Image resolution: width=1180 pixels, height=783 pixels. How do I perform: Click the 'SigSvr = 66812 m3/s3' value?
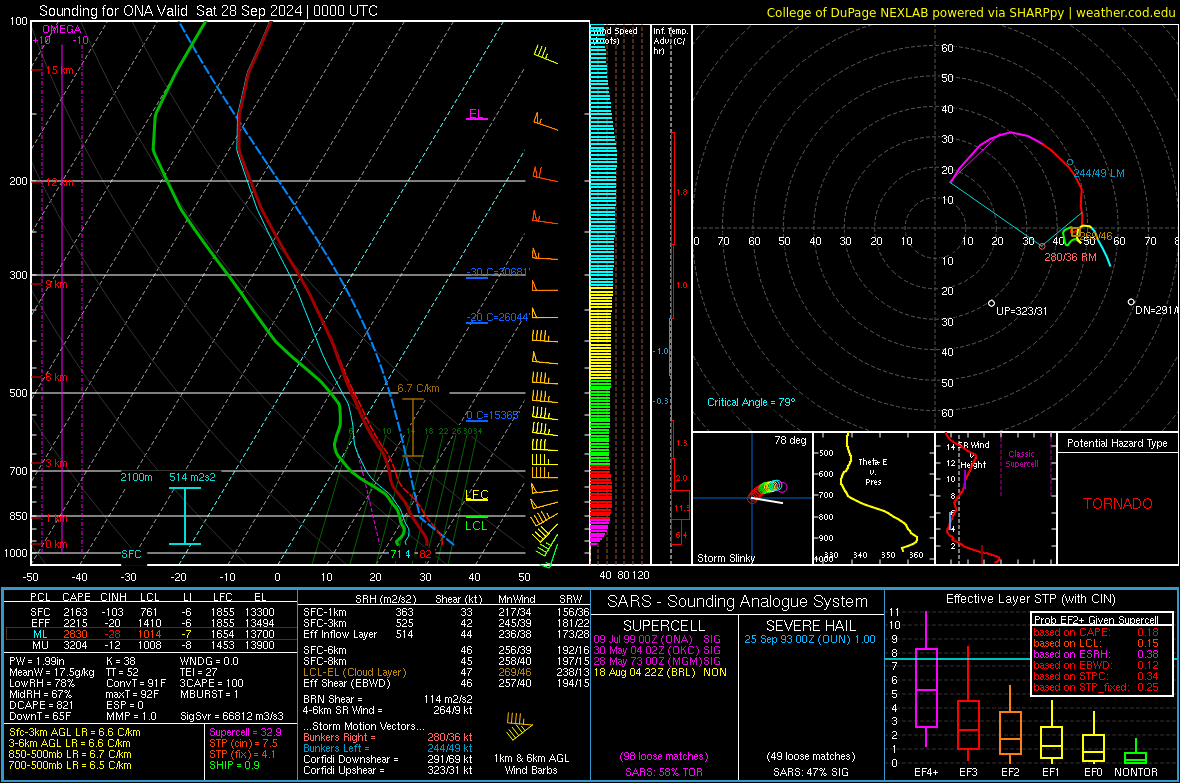point(232,716)
